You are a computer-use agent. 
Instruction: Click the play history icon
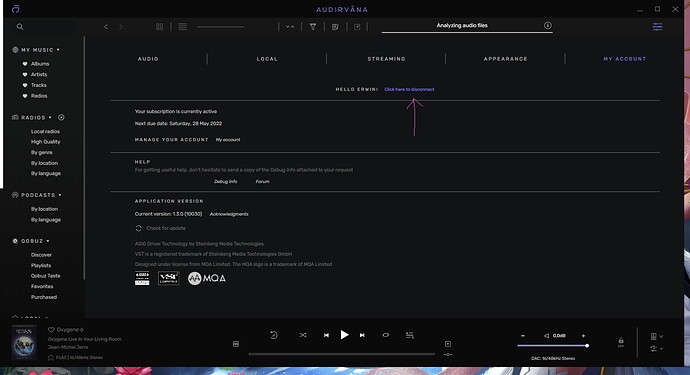tap(273, 335)
